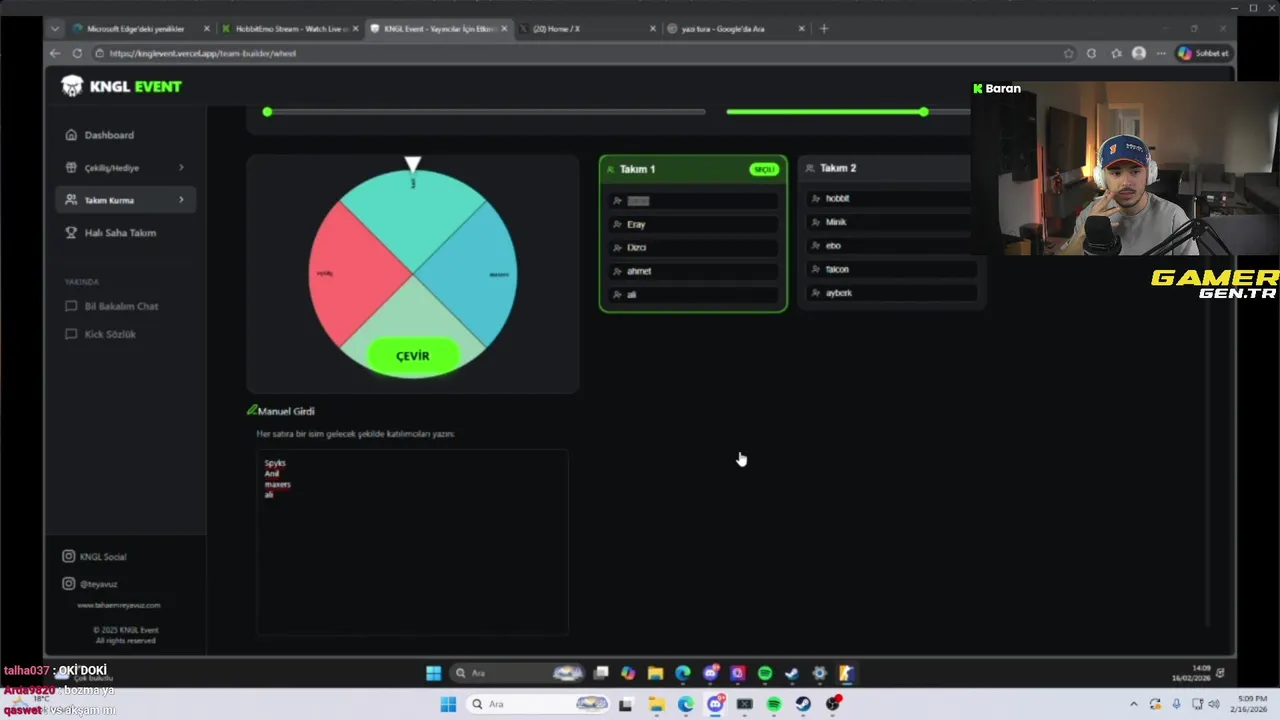Open Task View on bottom taskbar
This screenshot has height=720, width=1280.
click(x=626, y=704)
